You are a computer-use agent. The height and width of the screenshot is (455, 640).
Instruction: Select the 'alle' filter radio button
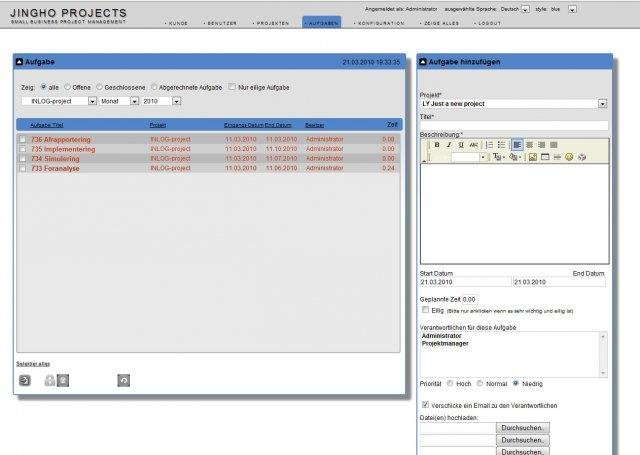[x=44, y=87]
